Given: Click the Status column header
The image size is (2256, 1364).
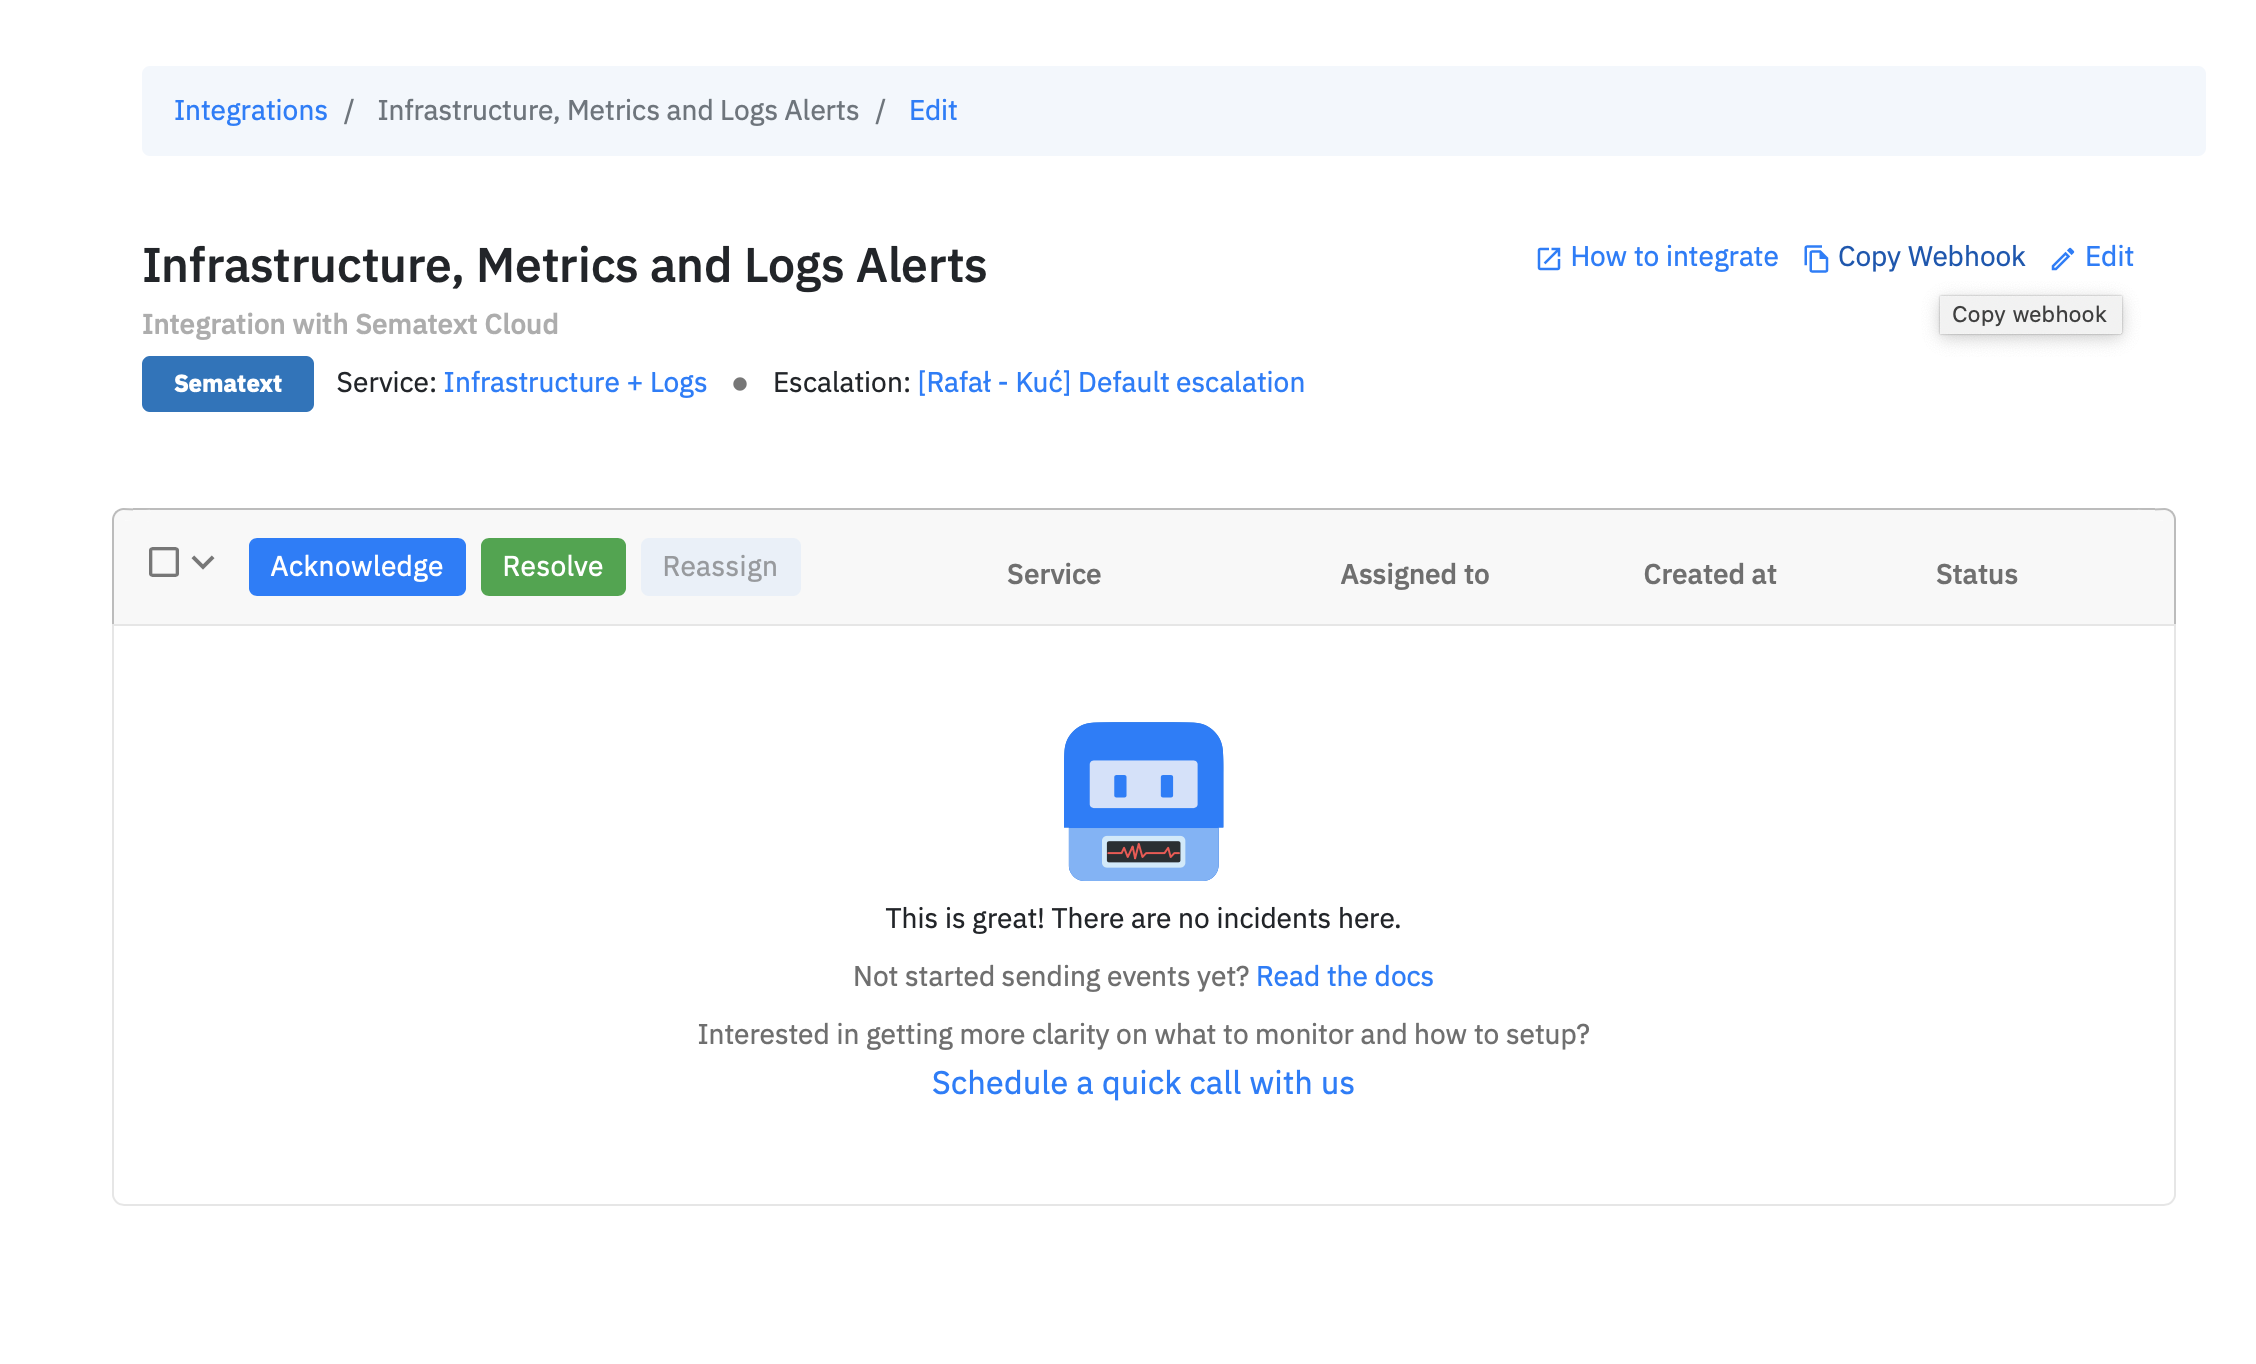Looking at the screenshot, I should pos(1974,572).
